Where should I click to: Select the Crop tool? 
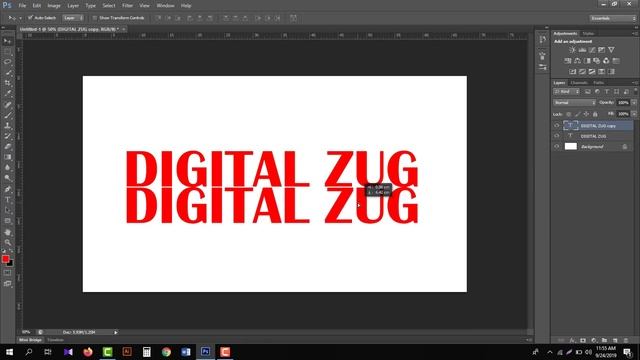tap(7, 83)
